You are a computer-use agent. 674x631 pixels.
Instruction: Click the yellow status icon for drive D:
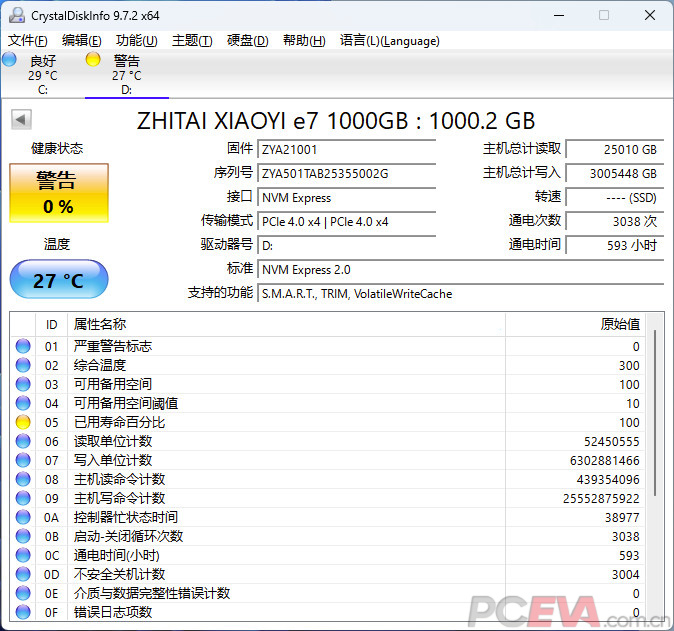click(x=93, y=60)
